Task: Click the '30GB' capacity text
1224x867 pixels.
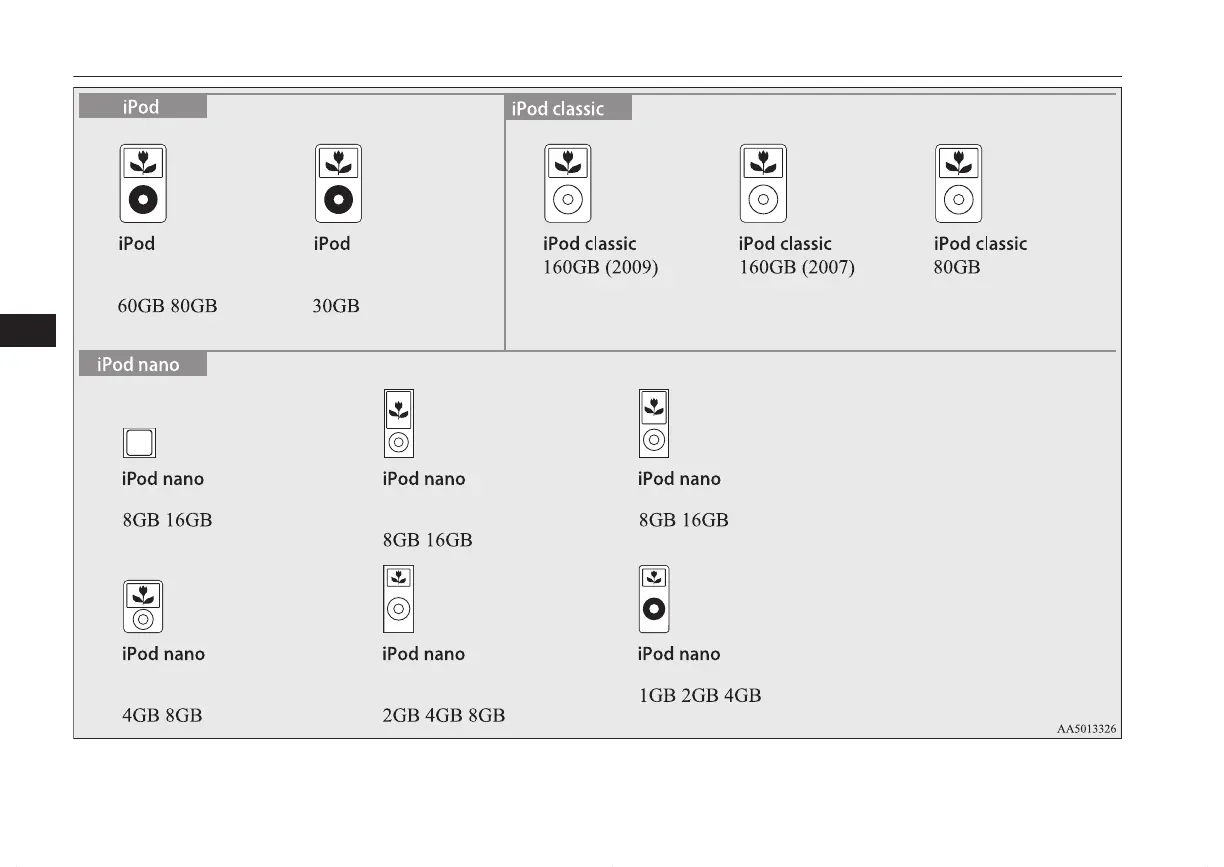Action: click(336, 306)
